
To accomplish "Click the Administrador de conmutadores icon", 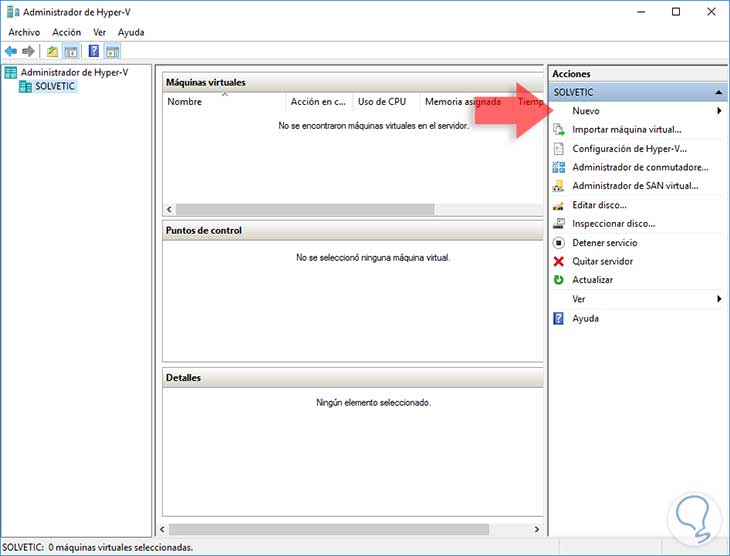I will (559, 167).
